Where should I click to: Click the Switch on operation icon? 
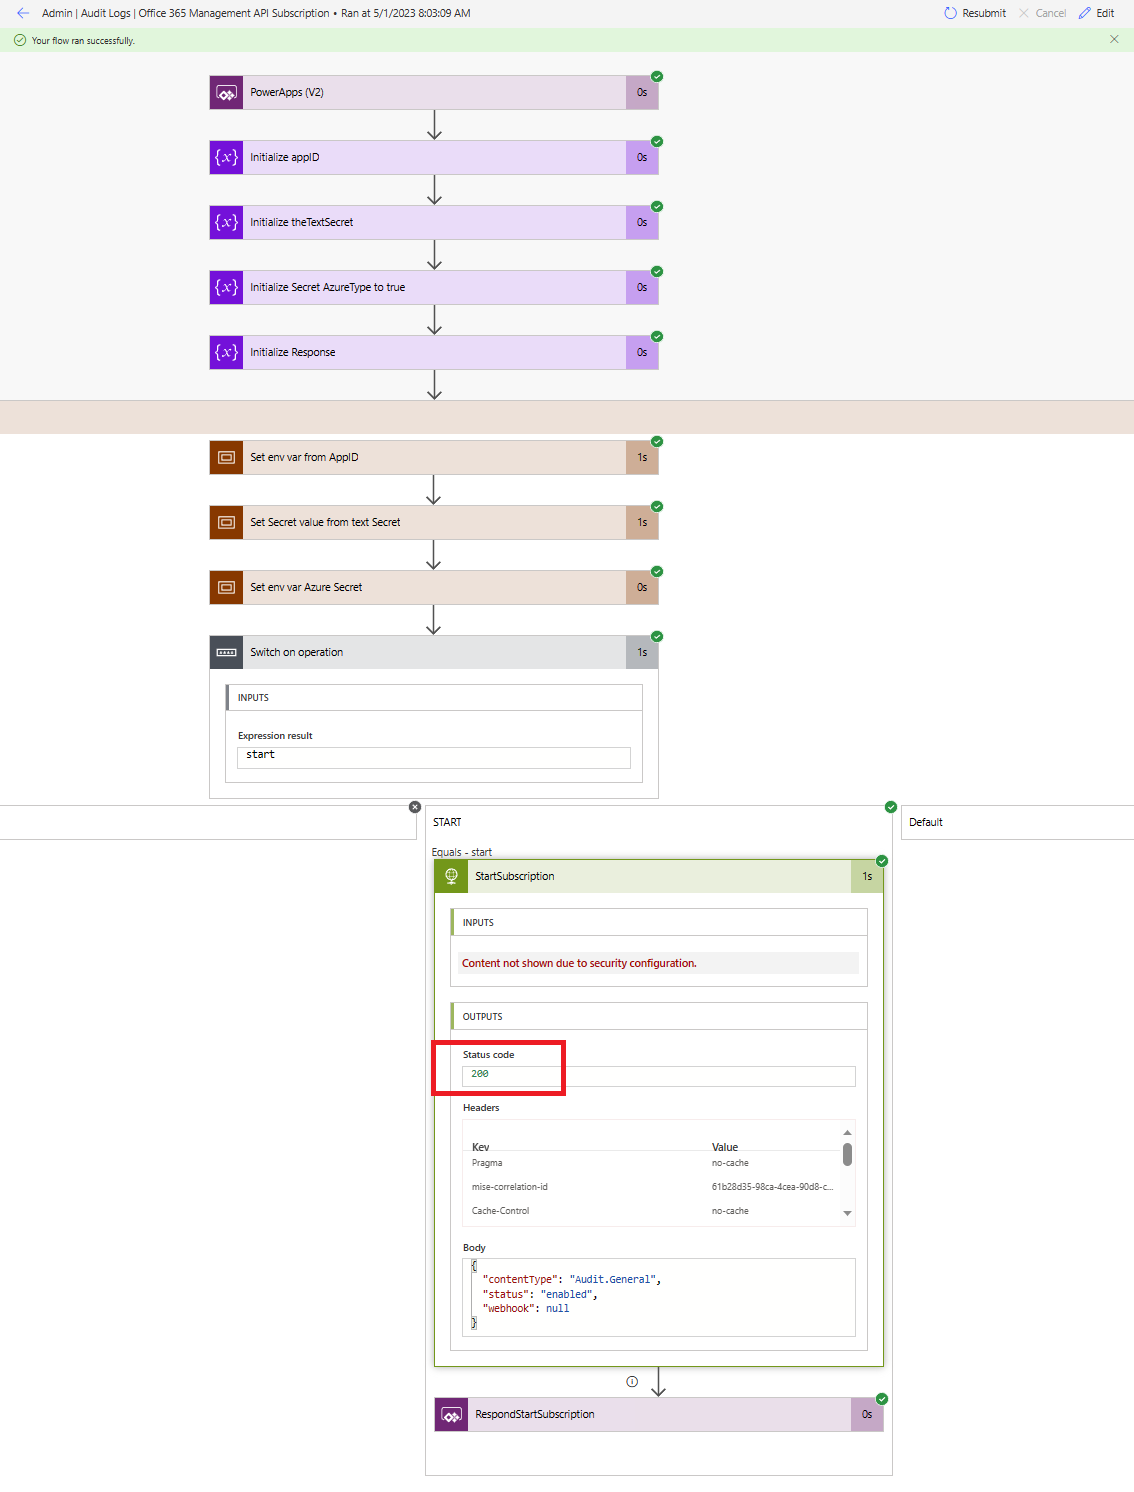pyautogui.click(x=227, y=652)
